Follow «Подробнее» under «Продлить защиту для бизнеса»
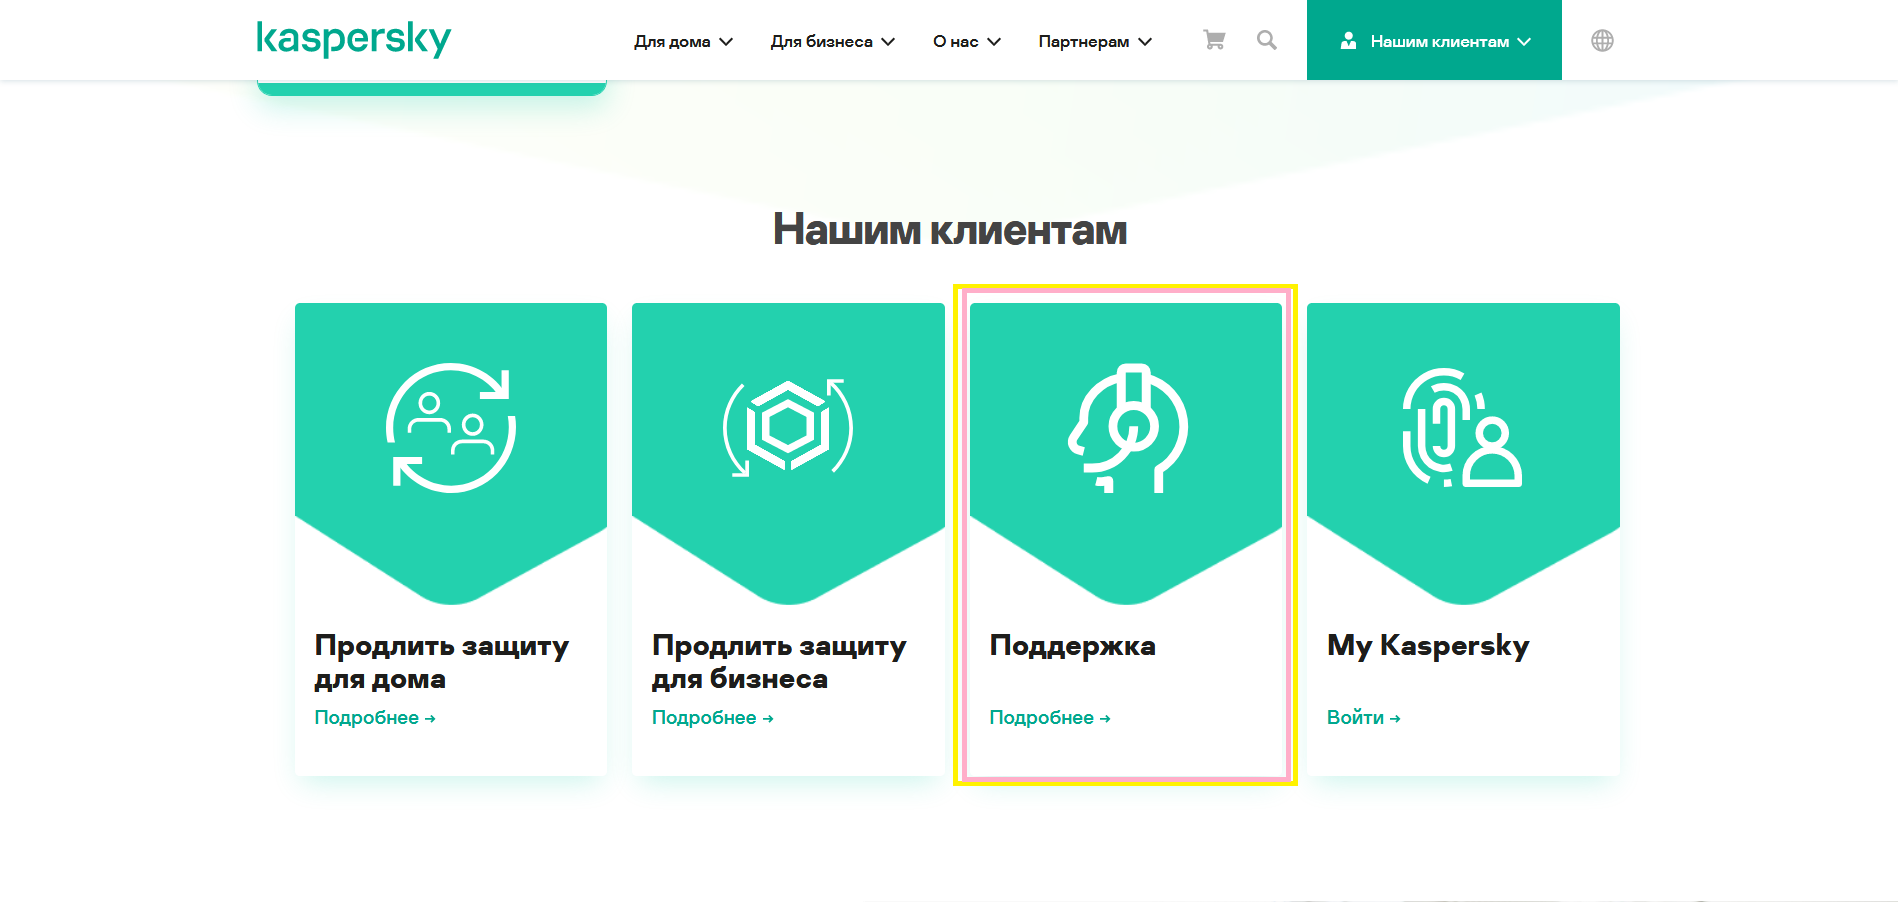 pyautogui.click(x=713, y=718)
